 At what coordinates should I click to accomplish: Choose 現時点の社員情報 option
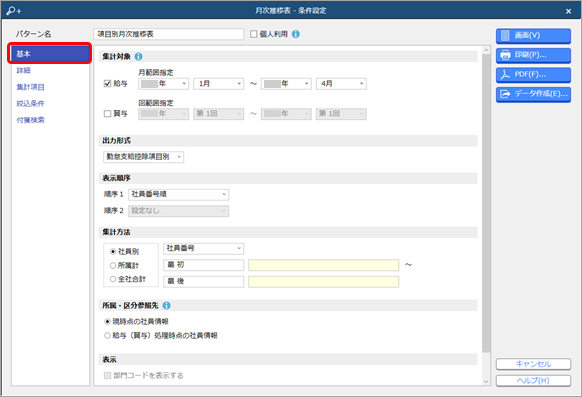107,321
